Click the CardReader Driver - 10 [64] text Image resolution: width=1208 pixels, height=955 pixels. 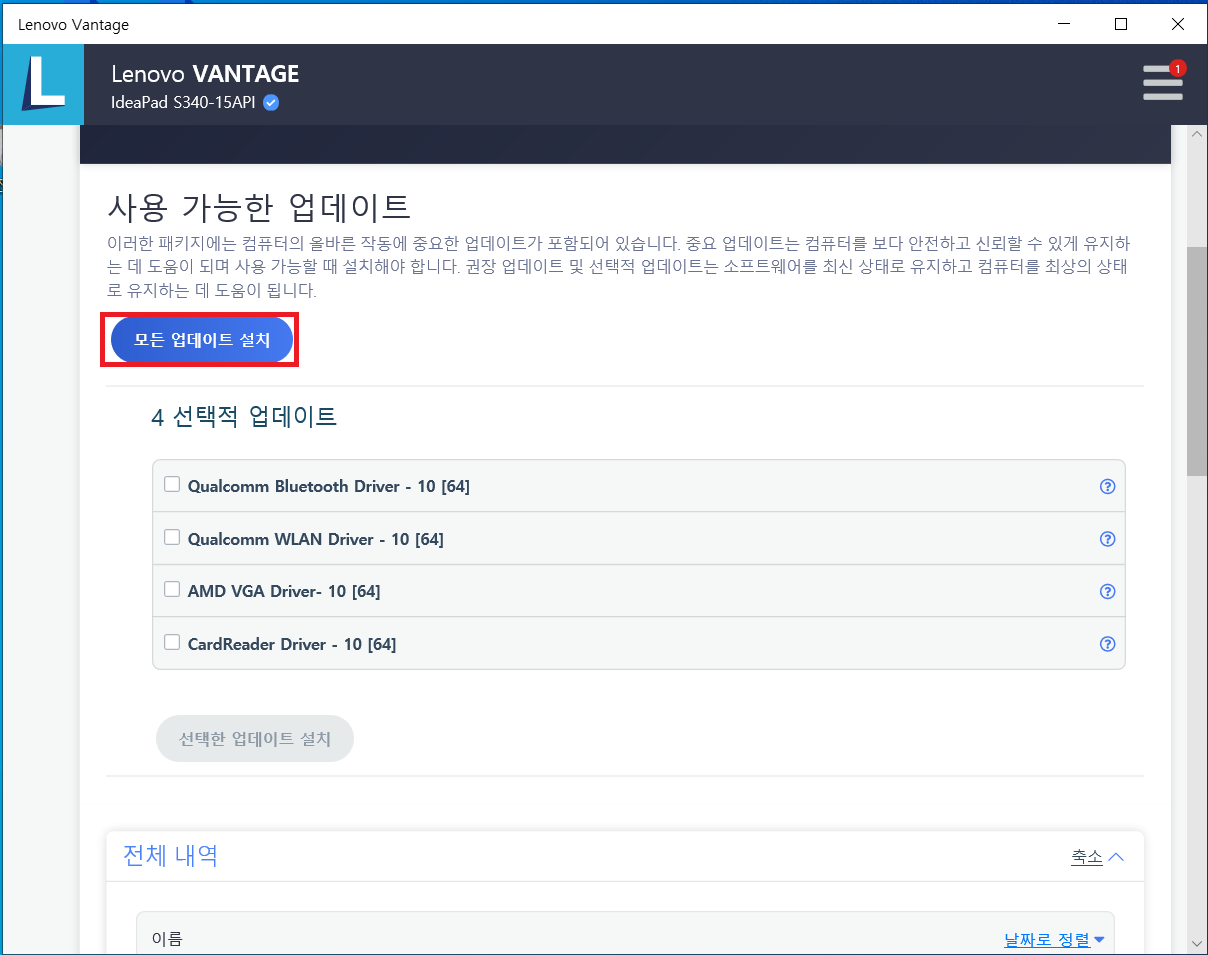(x=292, y=644)
